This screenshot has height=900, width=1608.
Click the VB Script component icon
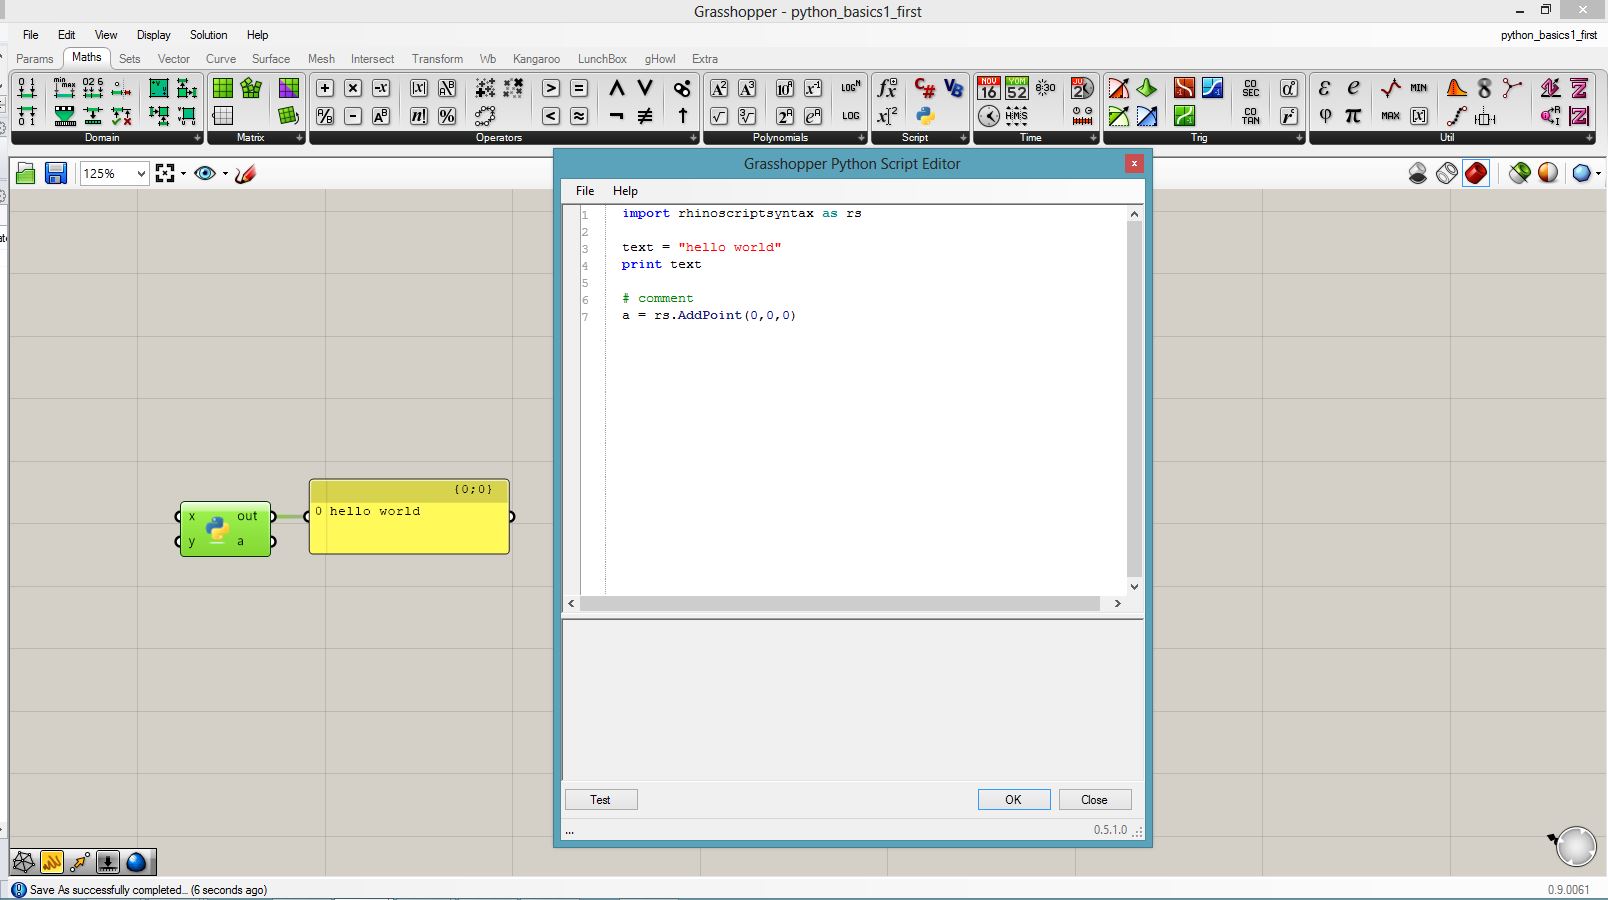953,88
